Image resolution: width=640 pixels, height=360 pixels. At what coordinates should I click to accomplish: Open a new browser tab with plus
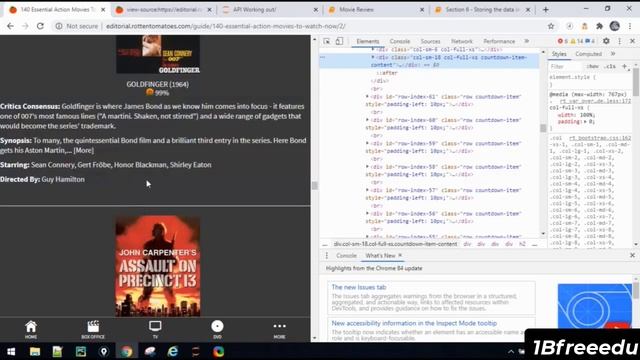[x=546, y=9]
